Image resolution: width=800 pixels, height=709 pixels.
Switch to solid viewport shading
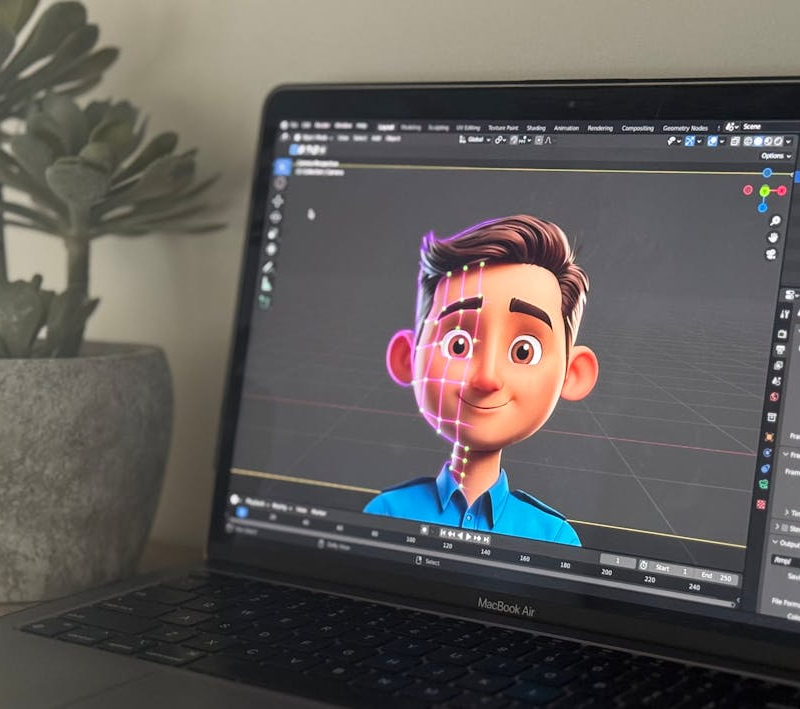[758, 141]
